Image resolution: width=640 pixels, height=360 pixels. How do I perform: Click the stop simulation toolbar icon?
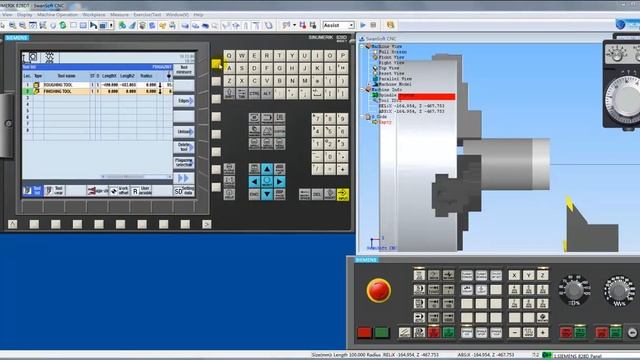[x=373, y=25]
